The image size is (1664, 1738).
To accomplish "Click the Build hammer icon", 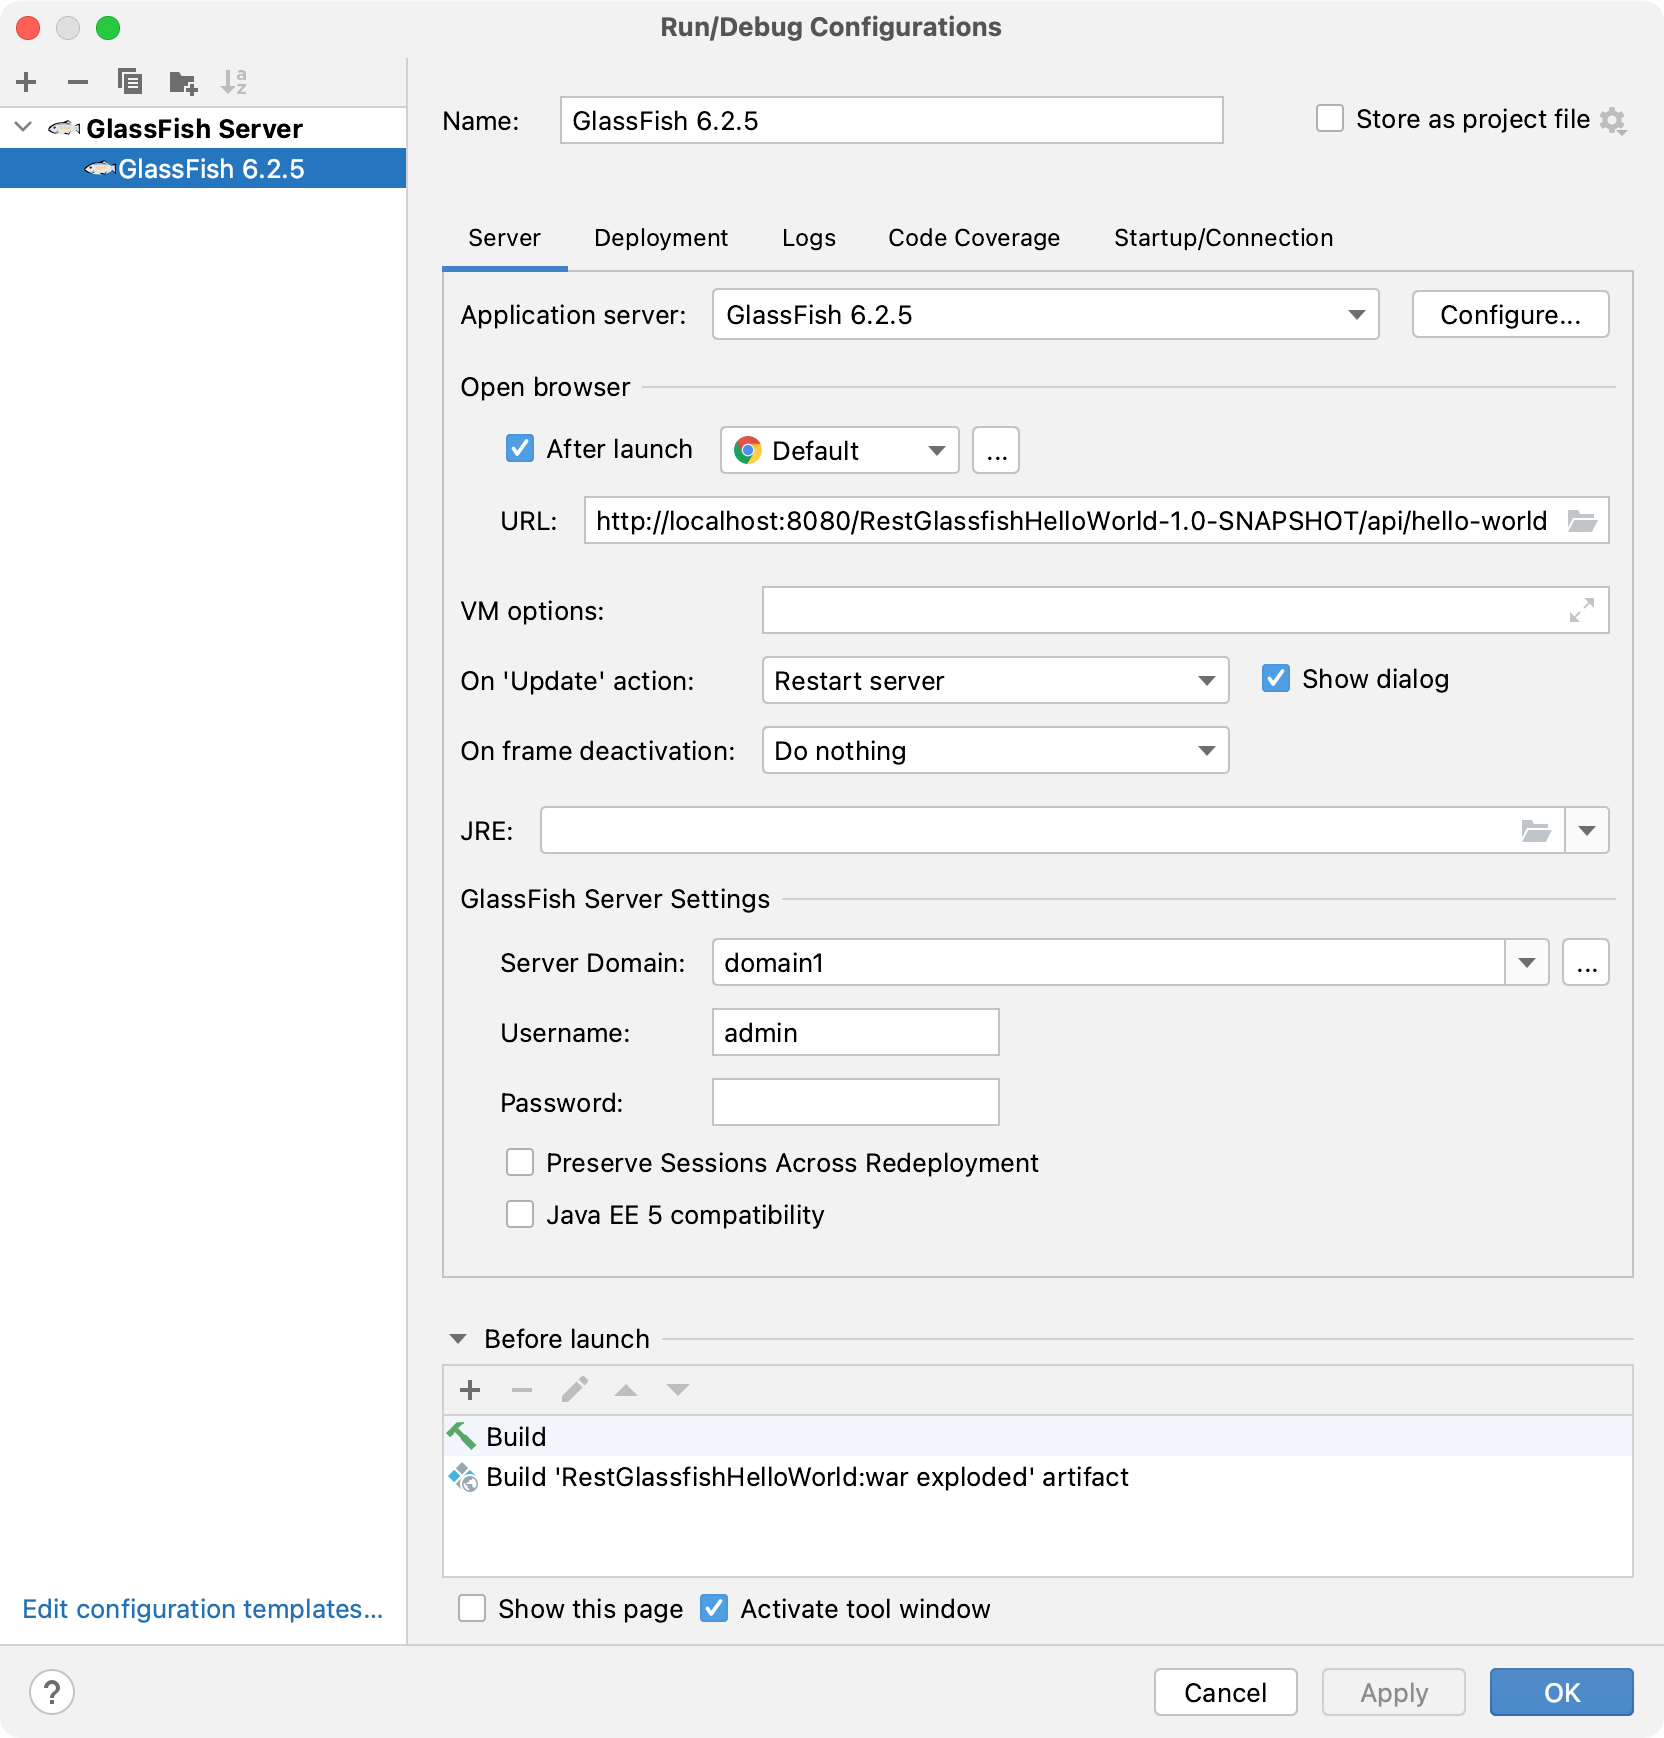I will pos(461,1436).
